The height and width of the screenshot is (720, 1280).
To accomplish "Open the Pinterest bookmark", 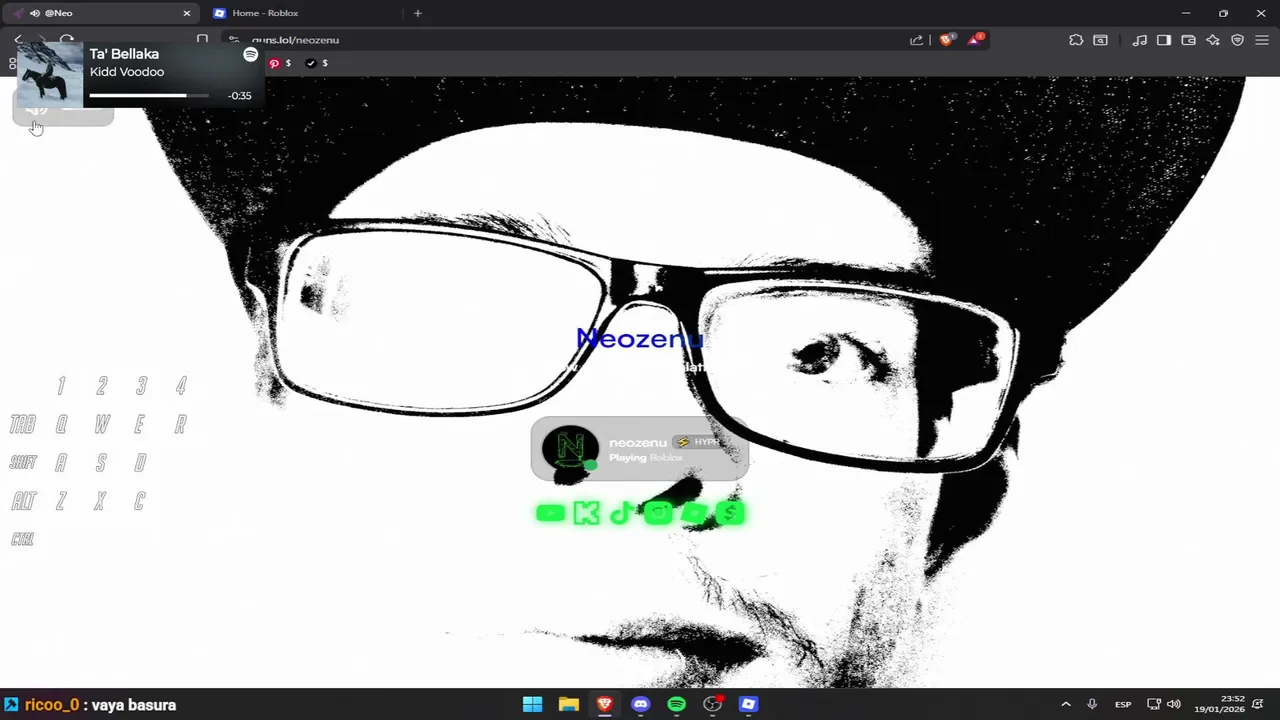I will click(x=280, y=63).
